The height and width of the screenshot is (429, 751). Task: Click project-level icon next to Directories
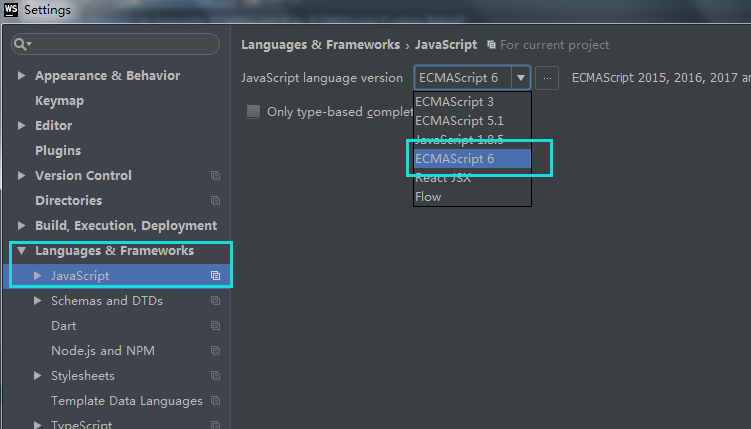coord(216,201)
